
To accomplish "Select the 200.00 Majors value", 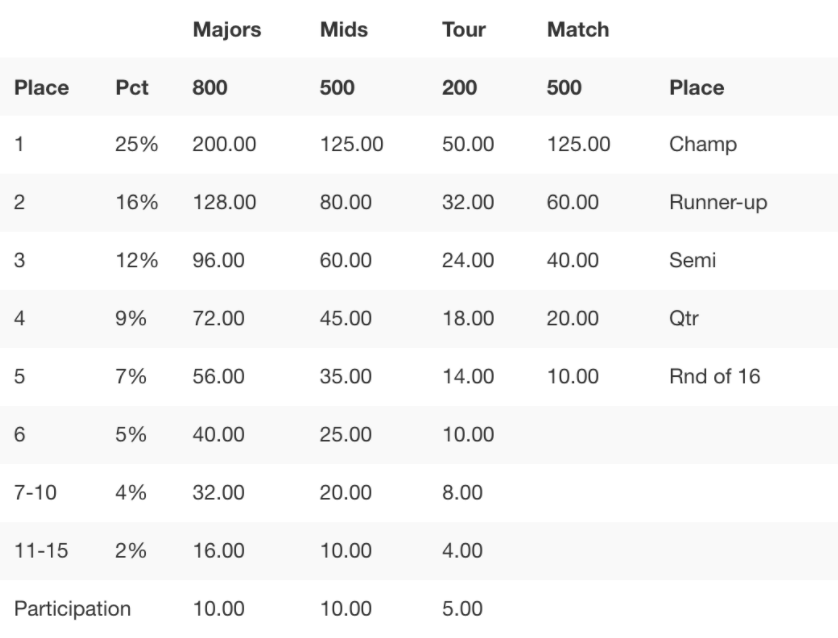I will 224,144.
